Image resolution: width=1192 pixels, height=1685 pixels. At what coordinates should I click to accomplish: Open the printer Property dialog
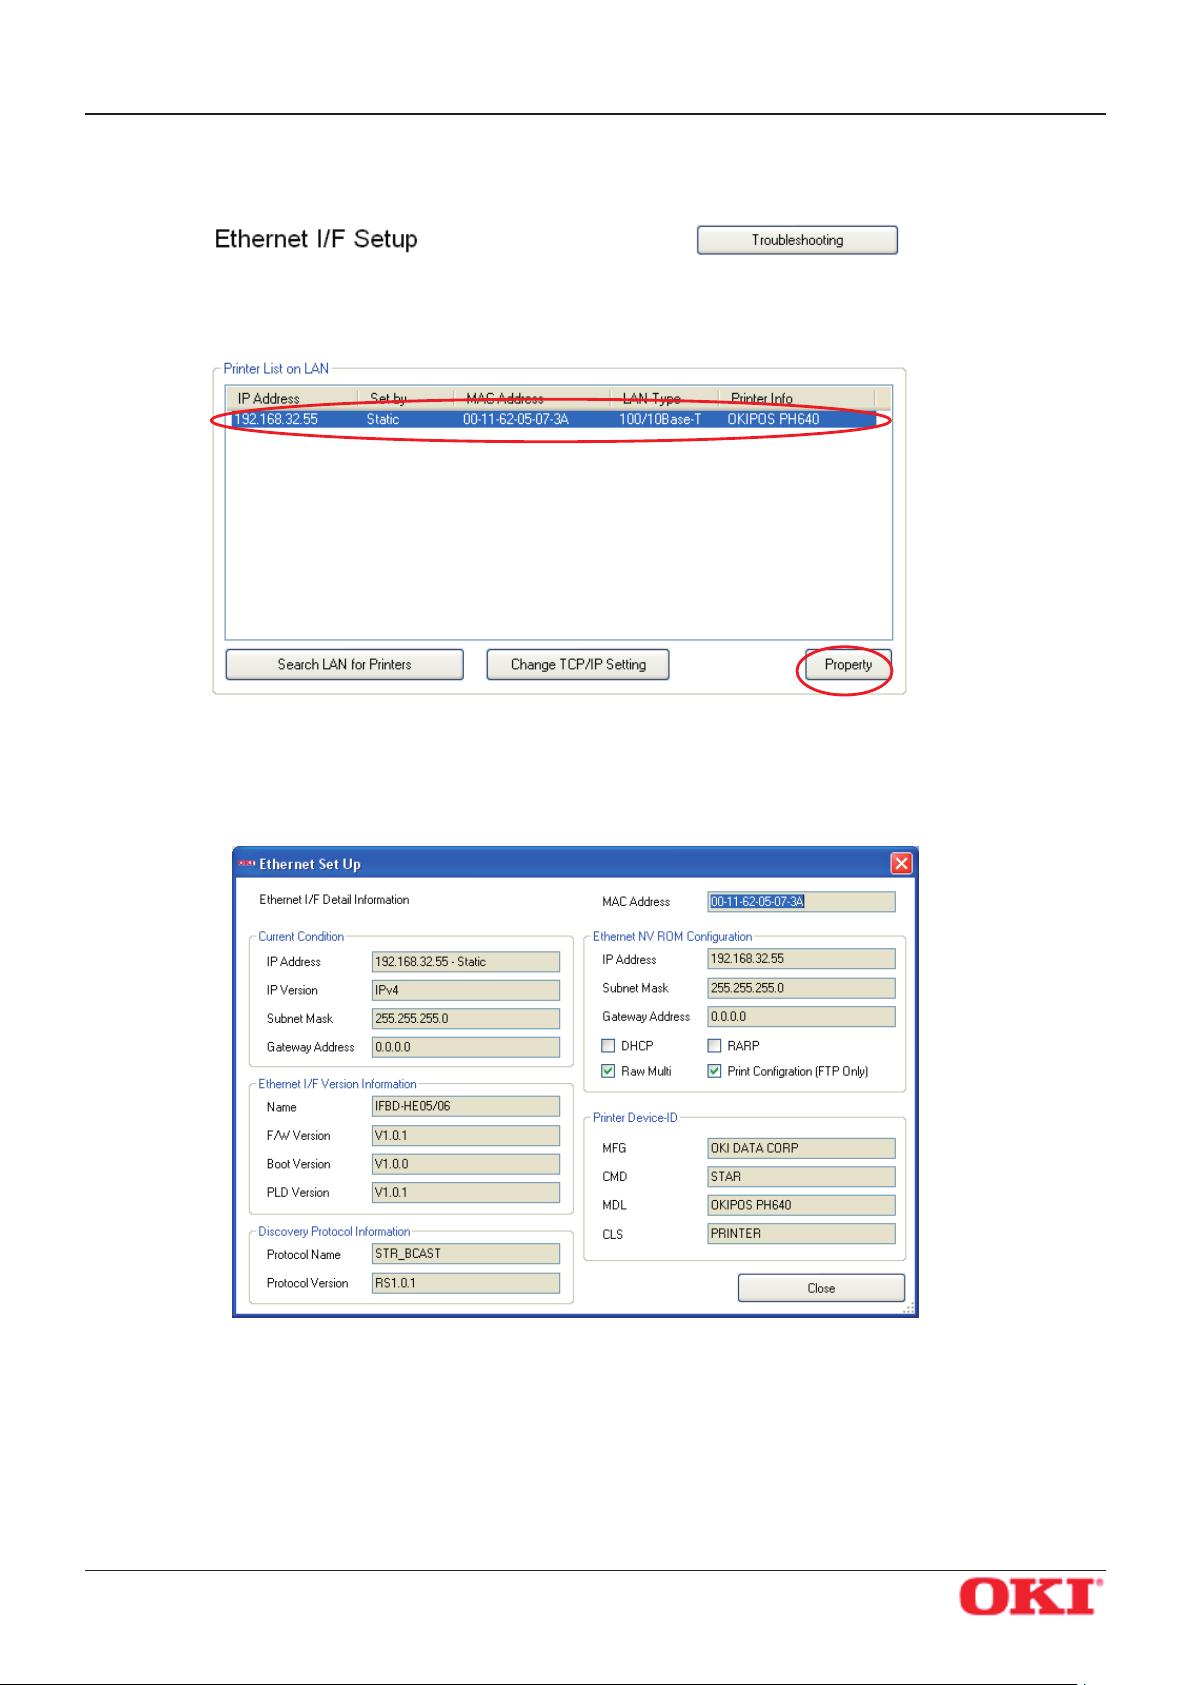(848, 665)
